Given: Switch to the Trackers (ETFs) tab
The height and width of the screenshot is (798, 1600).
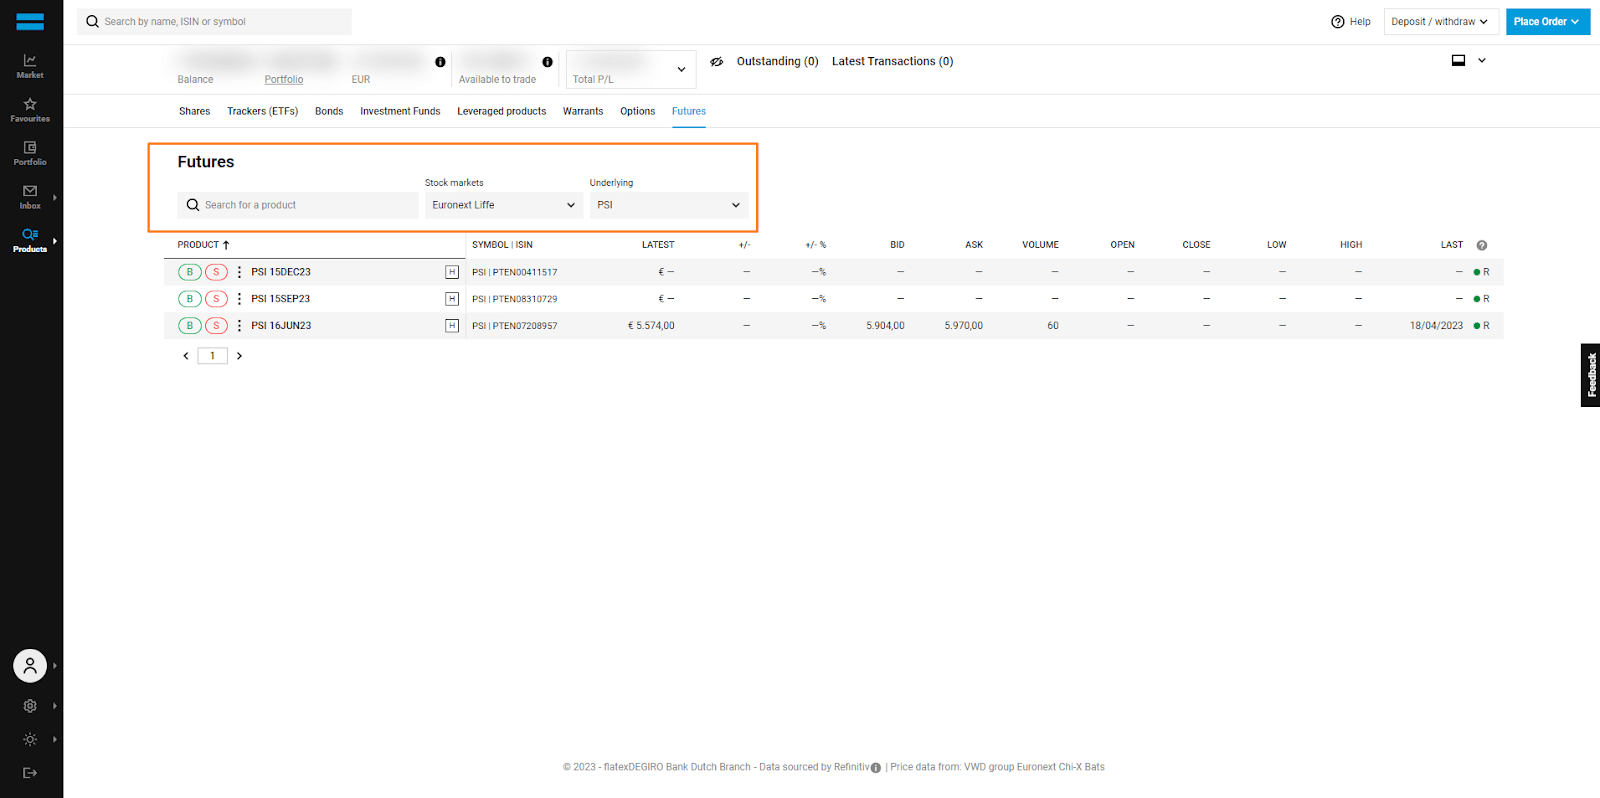Looking at the screenshot, I should [x=262, y=111].
